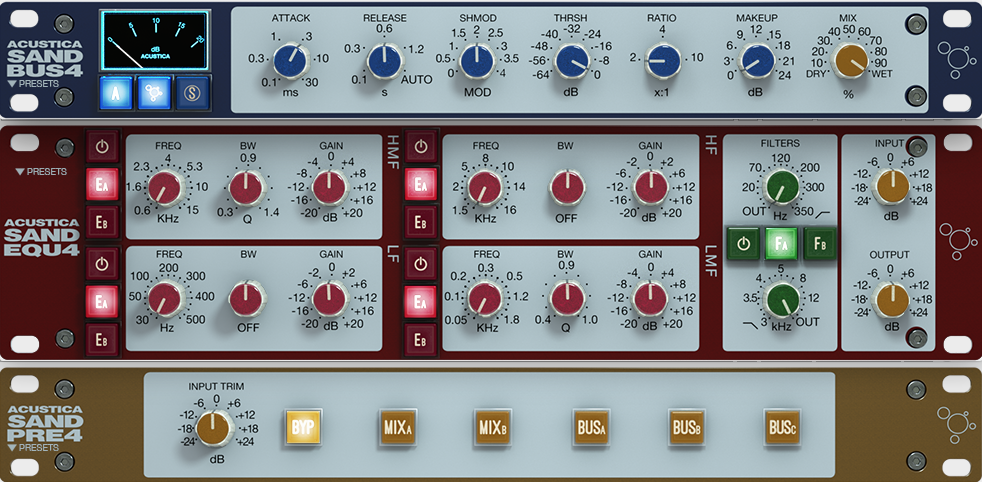The width and height of the screenshot is (982, 482).
Task: Click the ATTACK knob on the compressor
Action: pyautogui.click(x=290, y=61)
